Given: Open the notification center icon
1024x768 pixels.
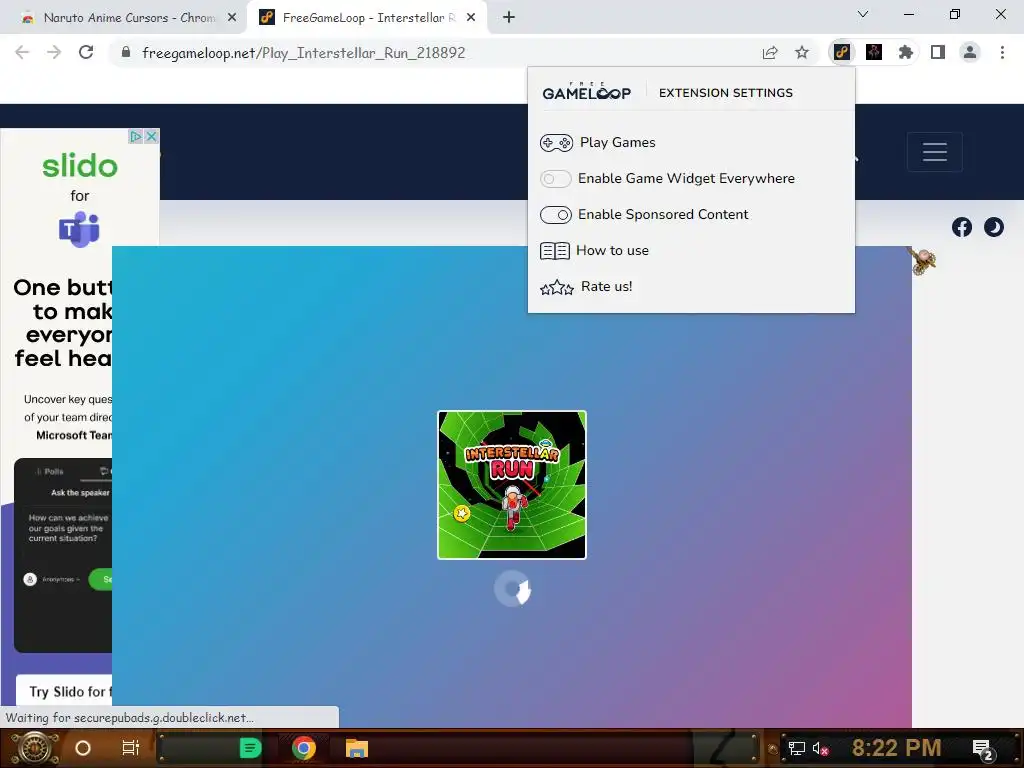Looking at the screenshot, I should 982,748.
